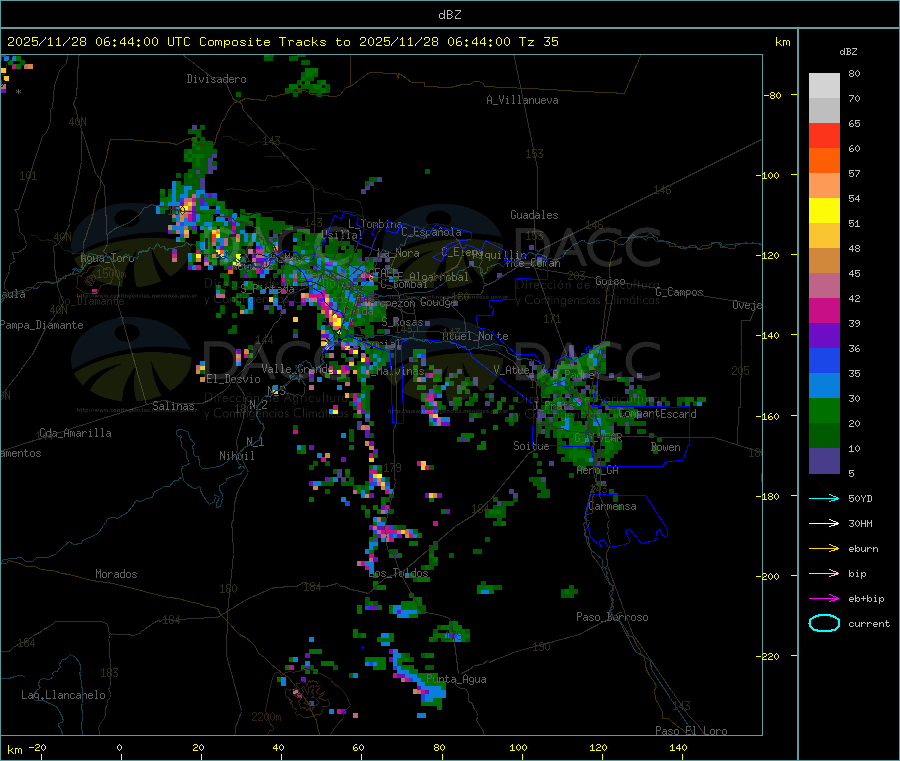Select the magenta 39 dBZ color swatch
The image size is (900, 761).
tap(824, 310)
